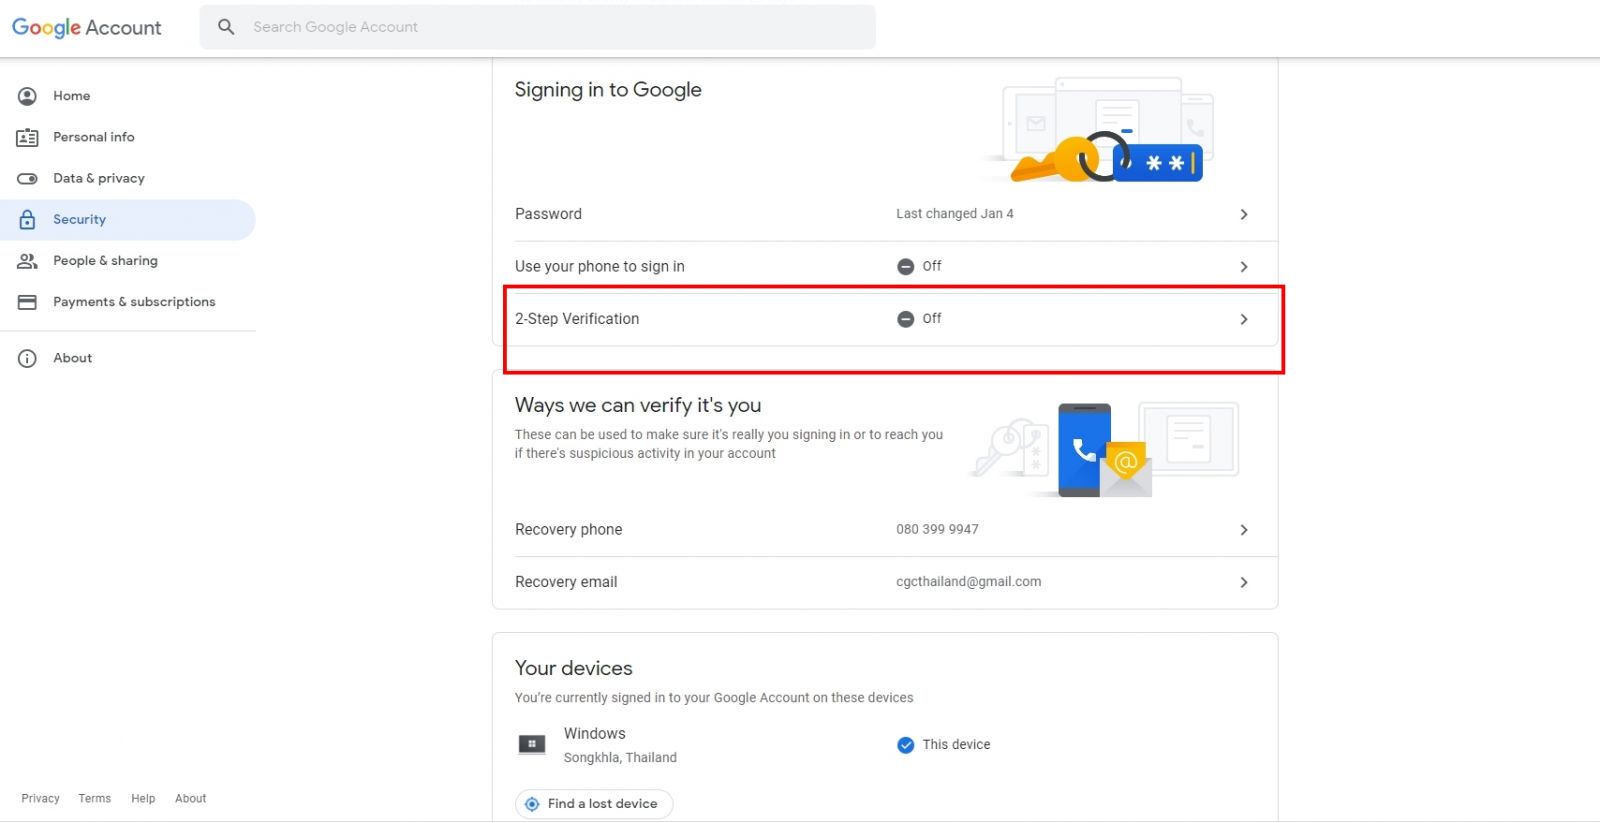This screenshot has width=1600, height=823.
Task: Open Privacy footer link
Action: tap(40, 799)
